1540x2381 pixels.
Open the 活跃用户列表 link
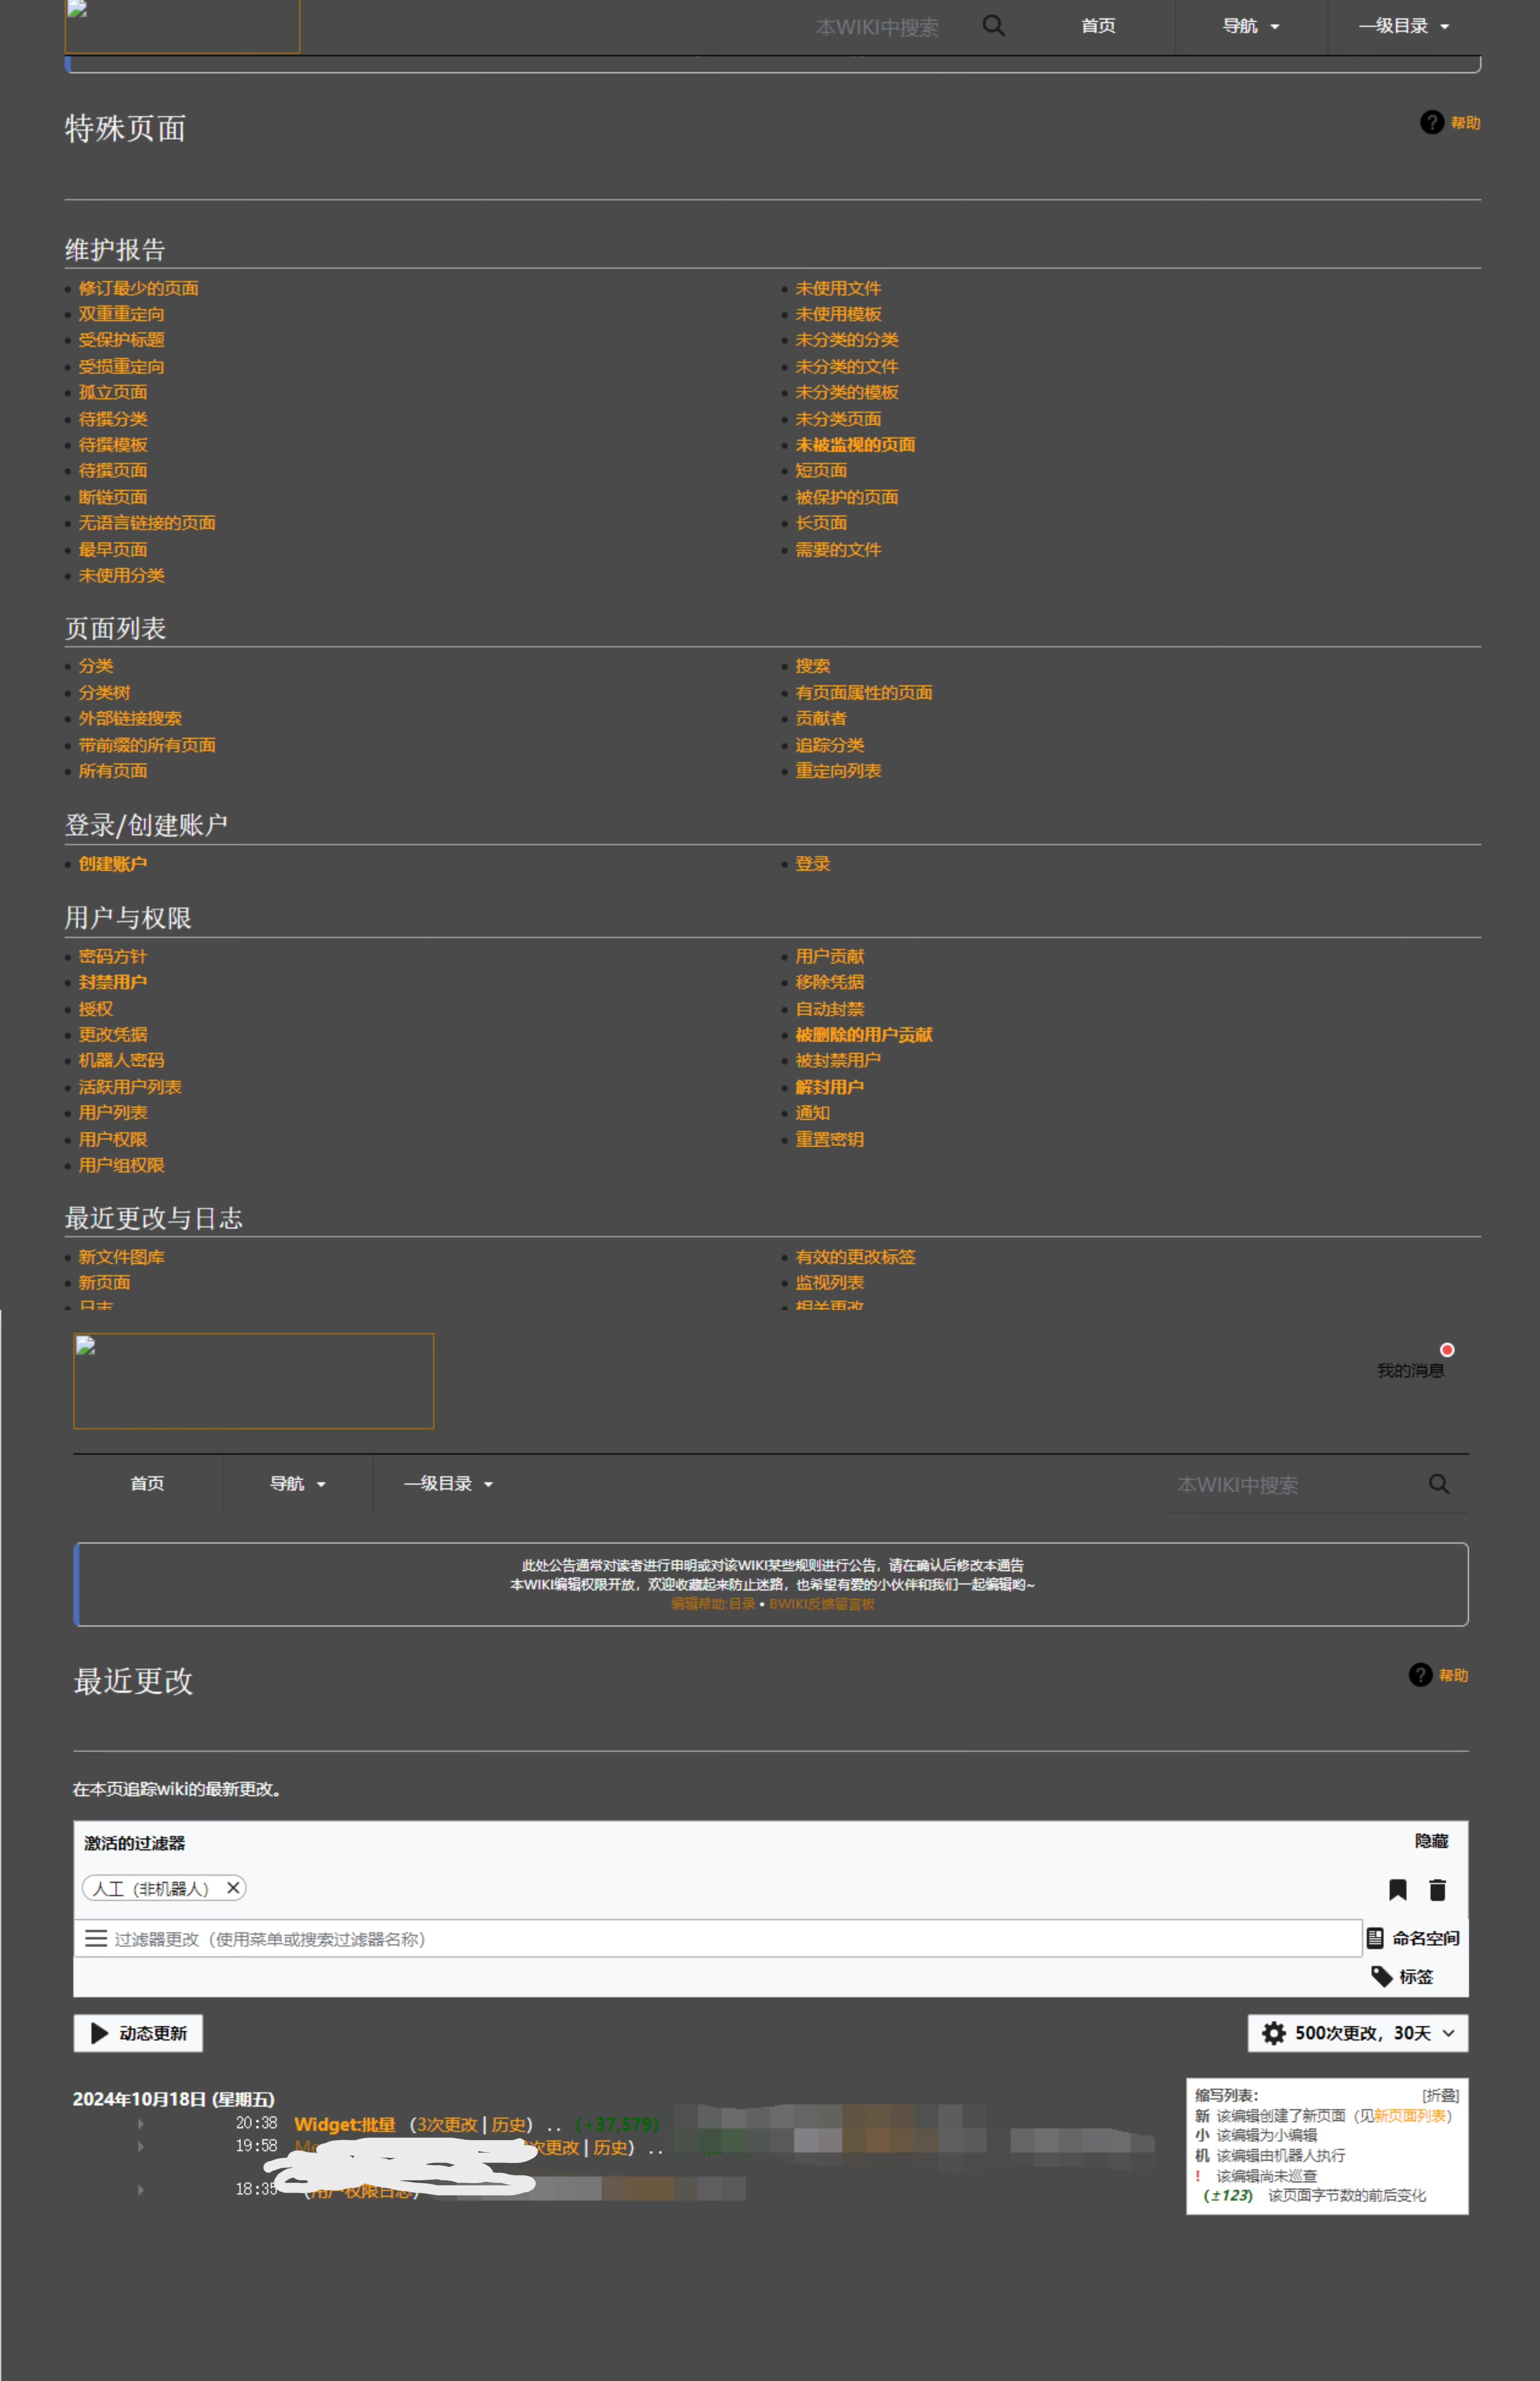click(130, 1087)
